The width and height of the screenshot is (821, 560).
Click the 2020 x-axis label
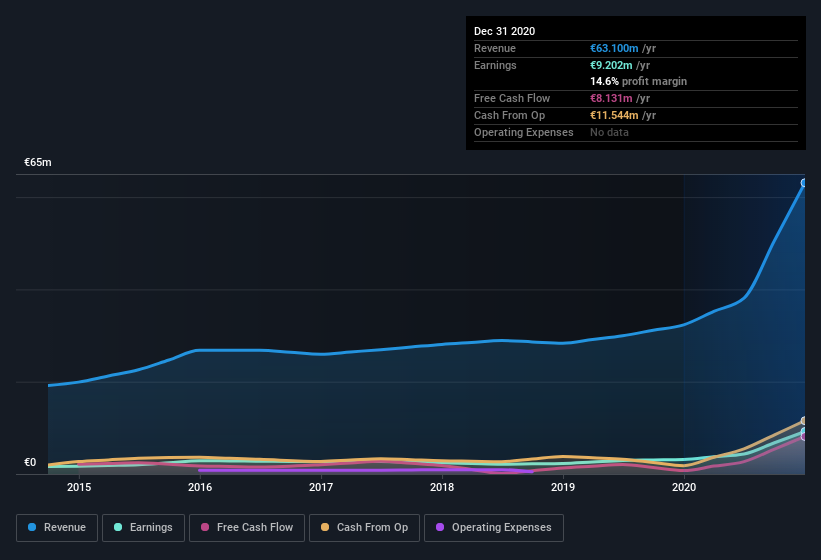[x=684, y=487]
